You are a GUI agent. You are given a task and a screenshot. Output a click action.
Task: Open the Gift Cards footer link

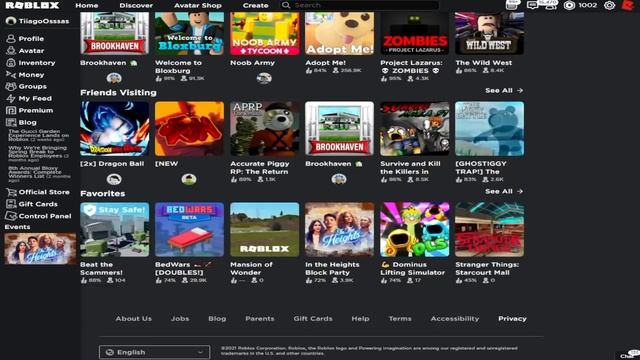pos(313,318)
